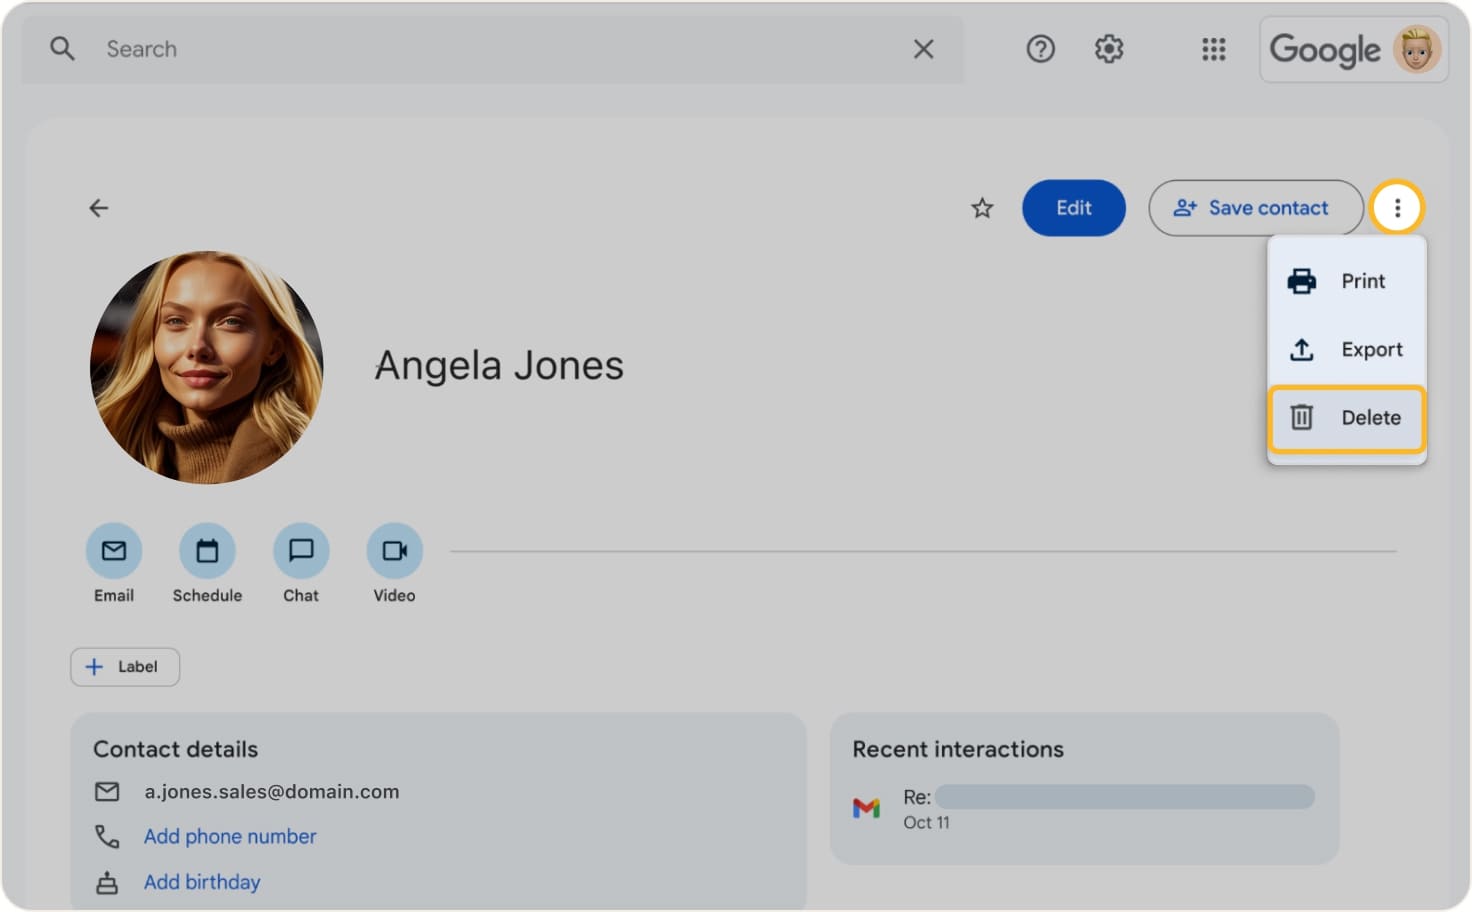Click Save contact
The height and width of the screenshot is (912, 1472).
1255,208
